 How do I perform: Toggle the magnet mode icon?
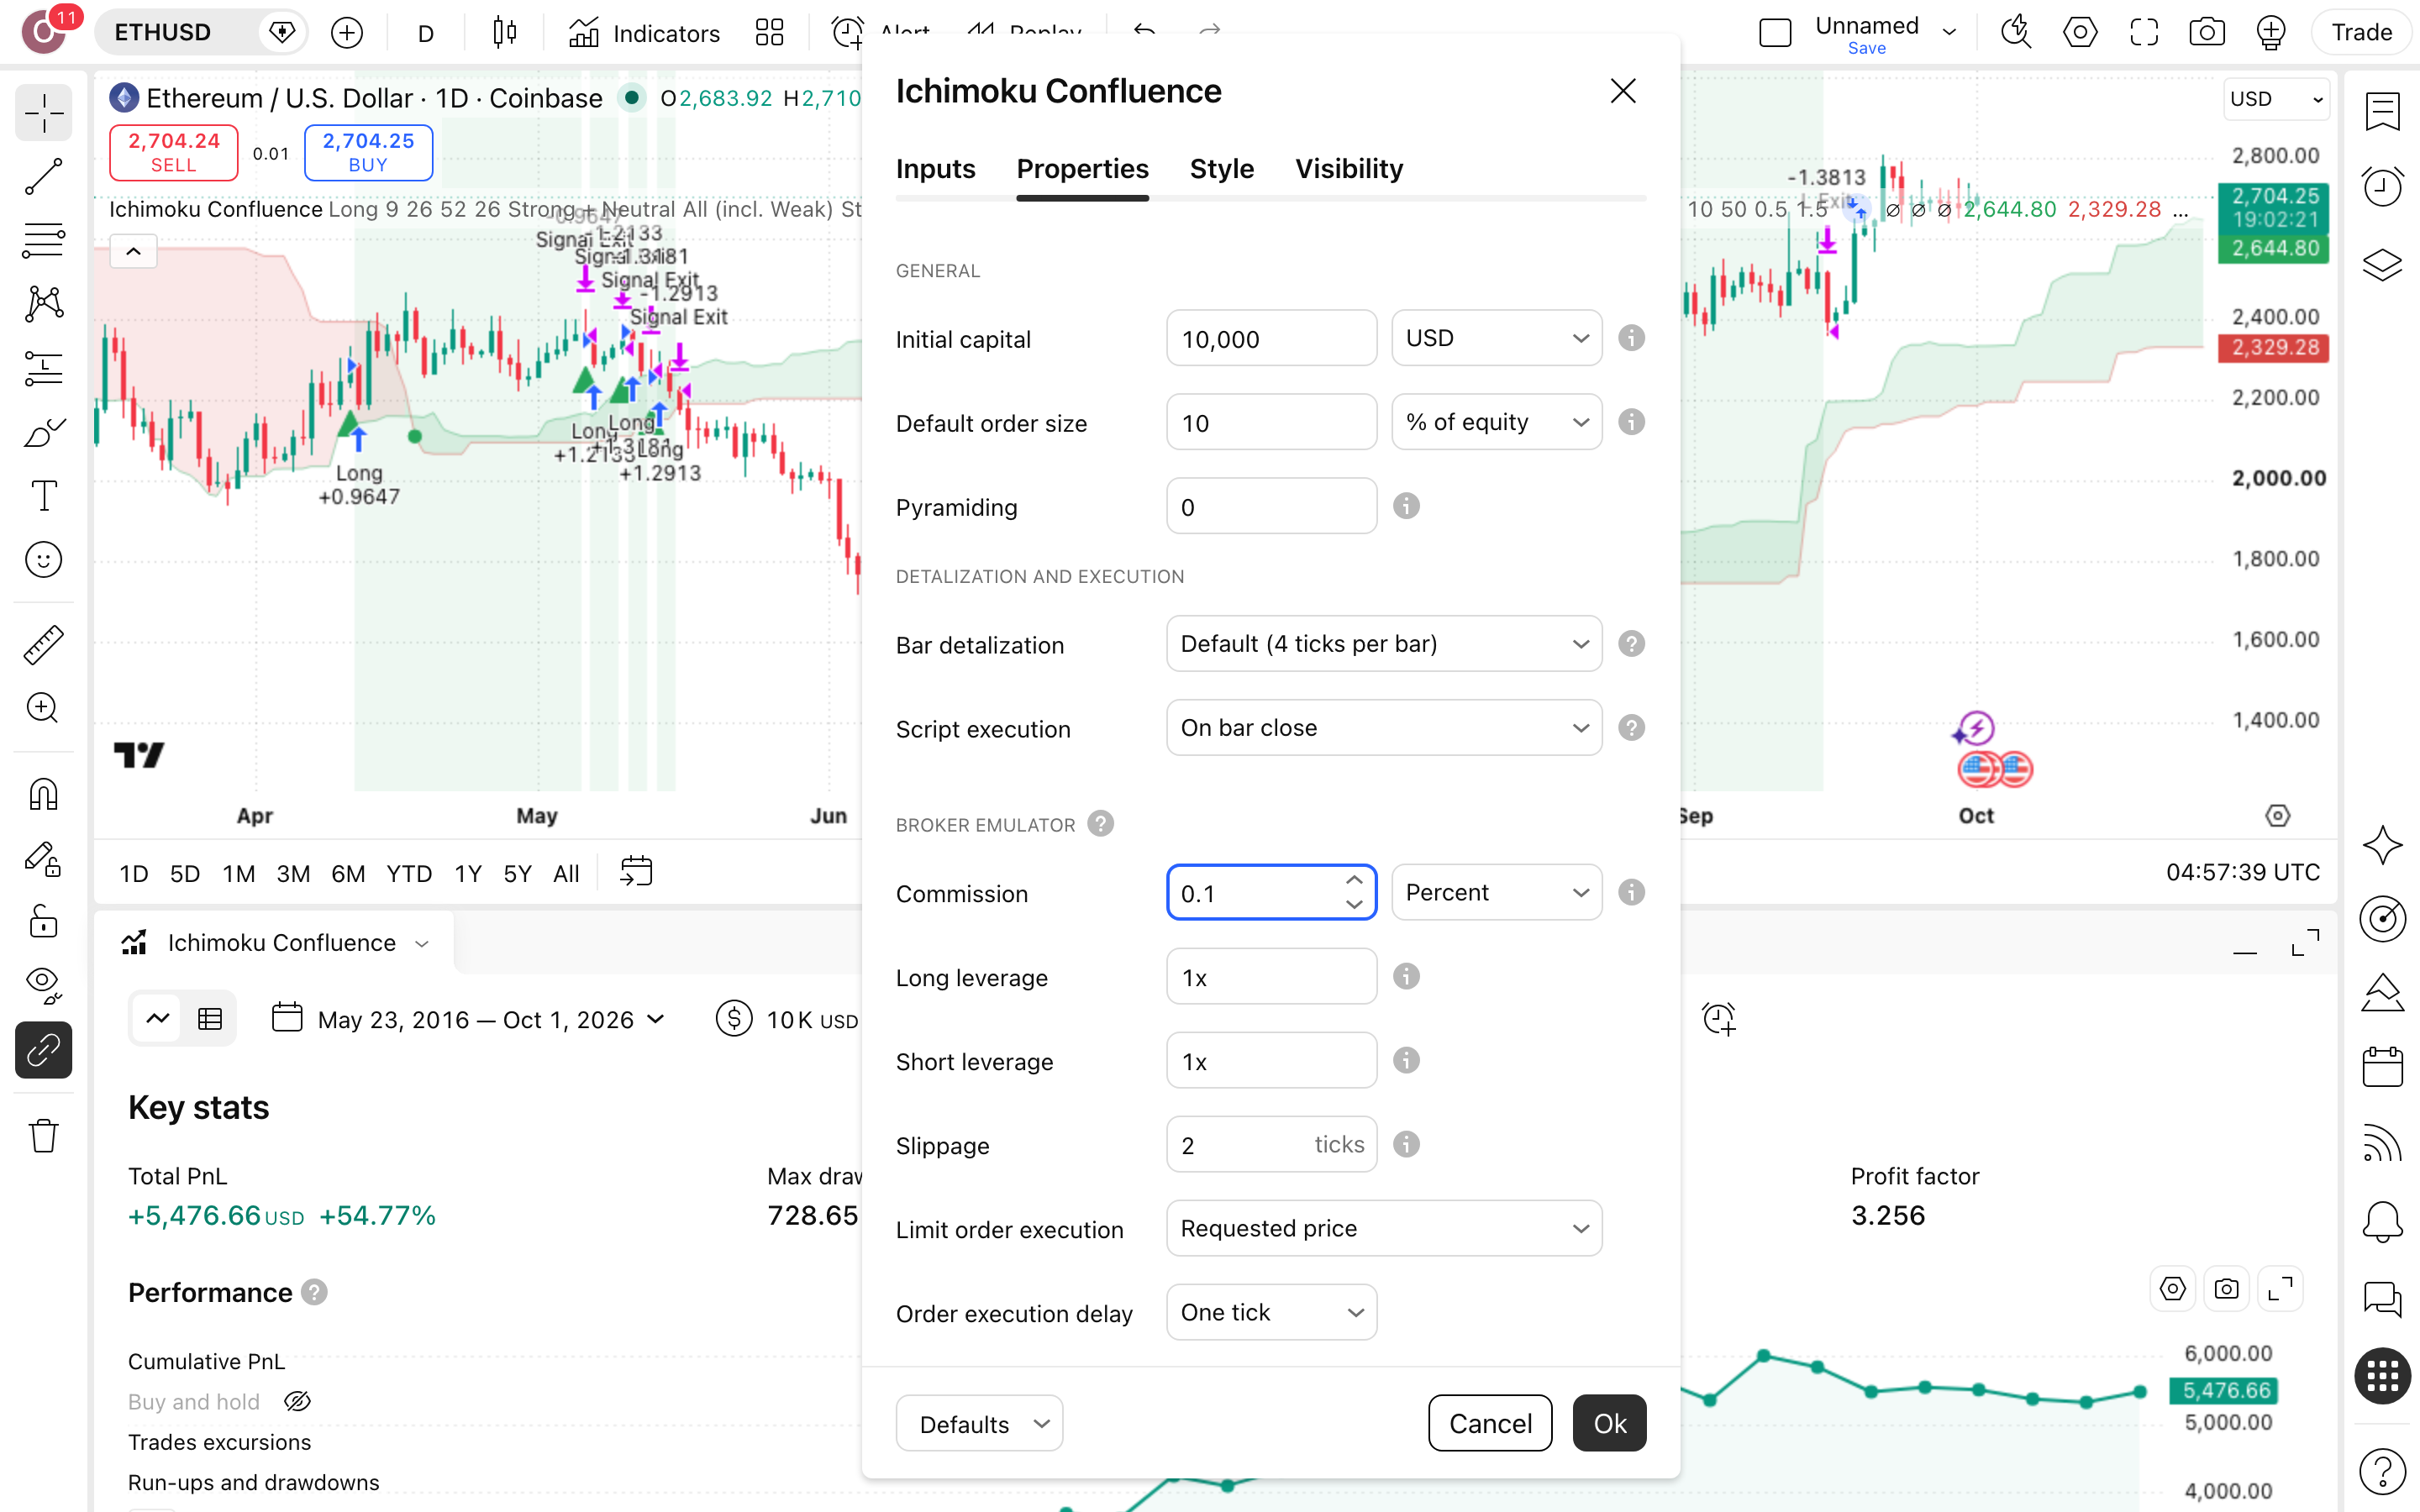point(43,794)
